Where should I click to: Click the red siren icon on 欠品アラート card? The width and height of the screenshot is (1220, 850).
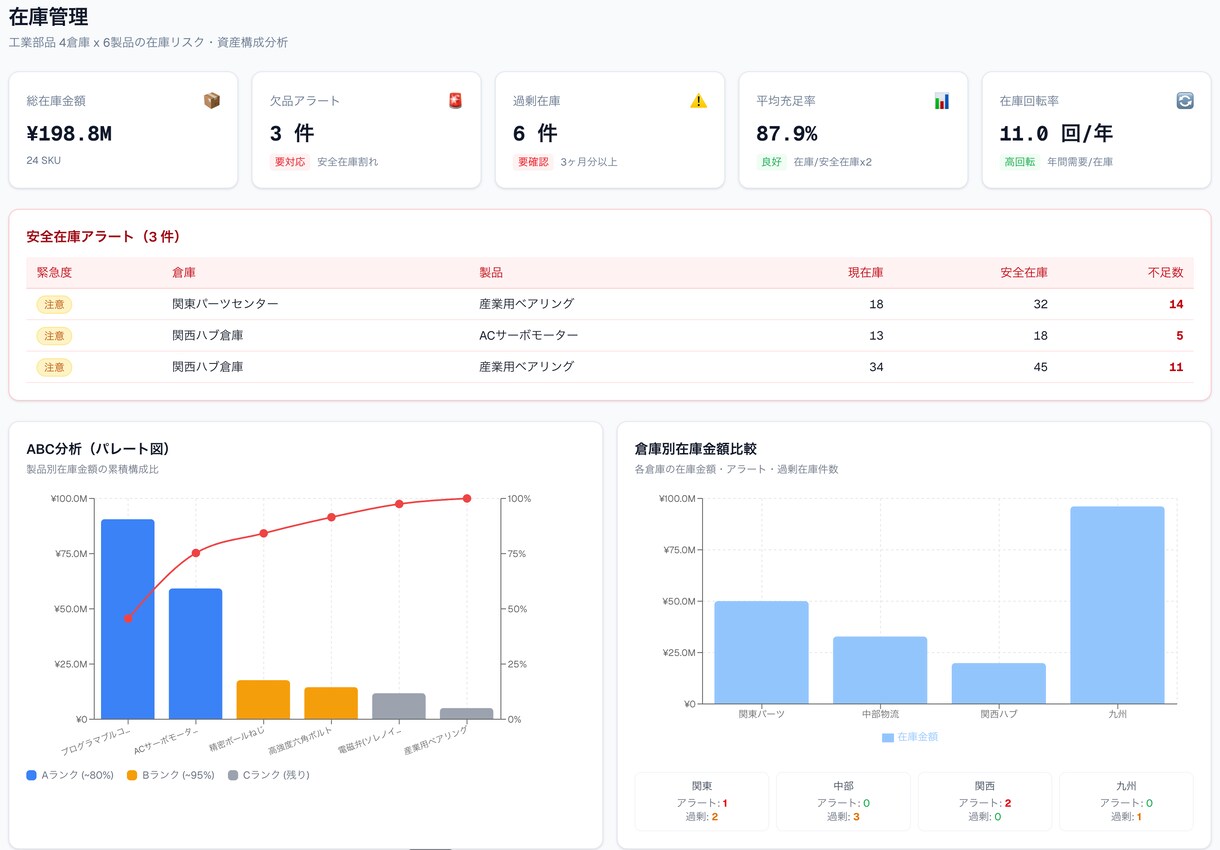[x=455, y=101]
